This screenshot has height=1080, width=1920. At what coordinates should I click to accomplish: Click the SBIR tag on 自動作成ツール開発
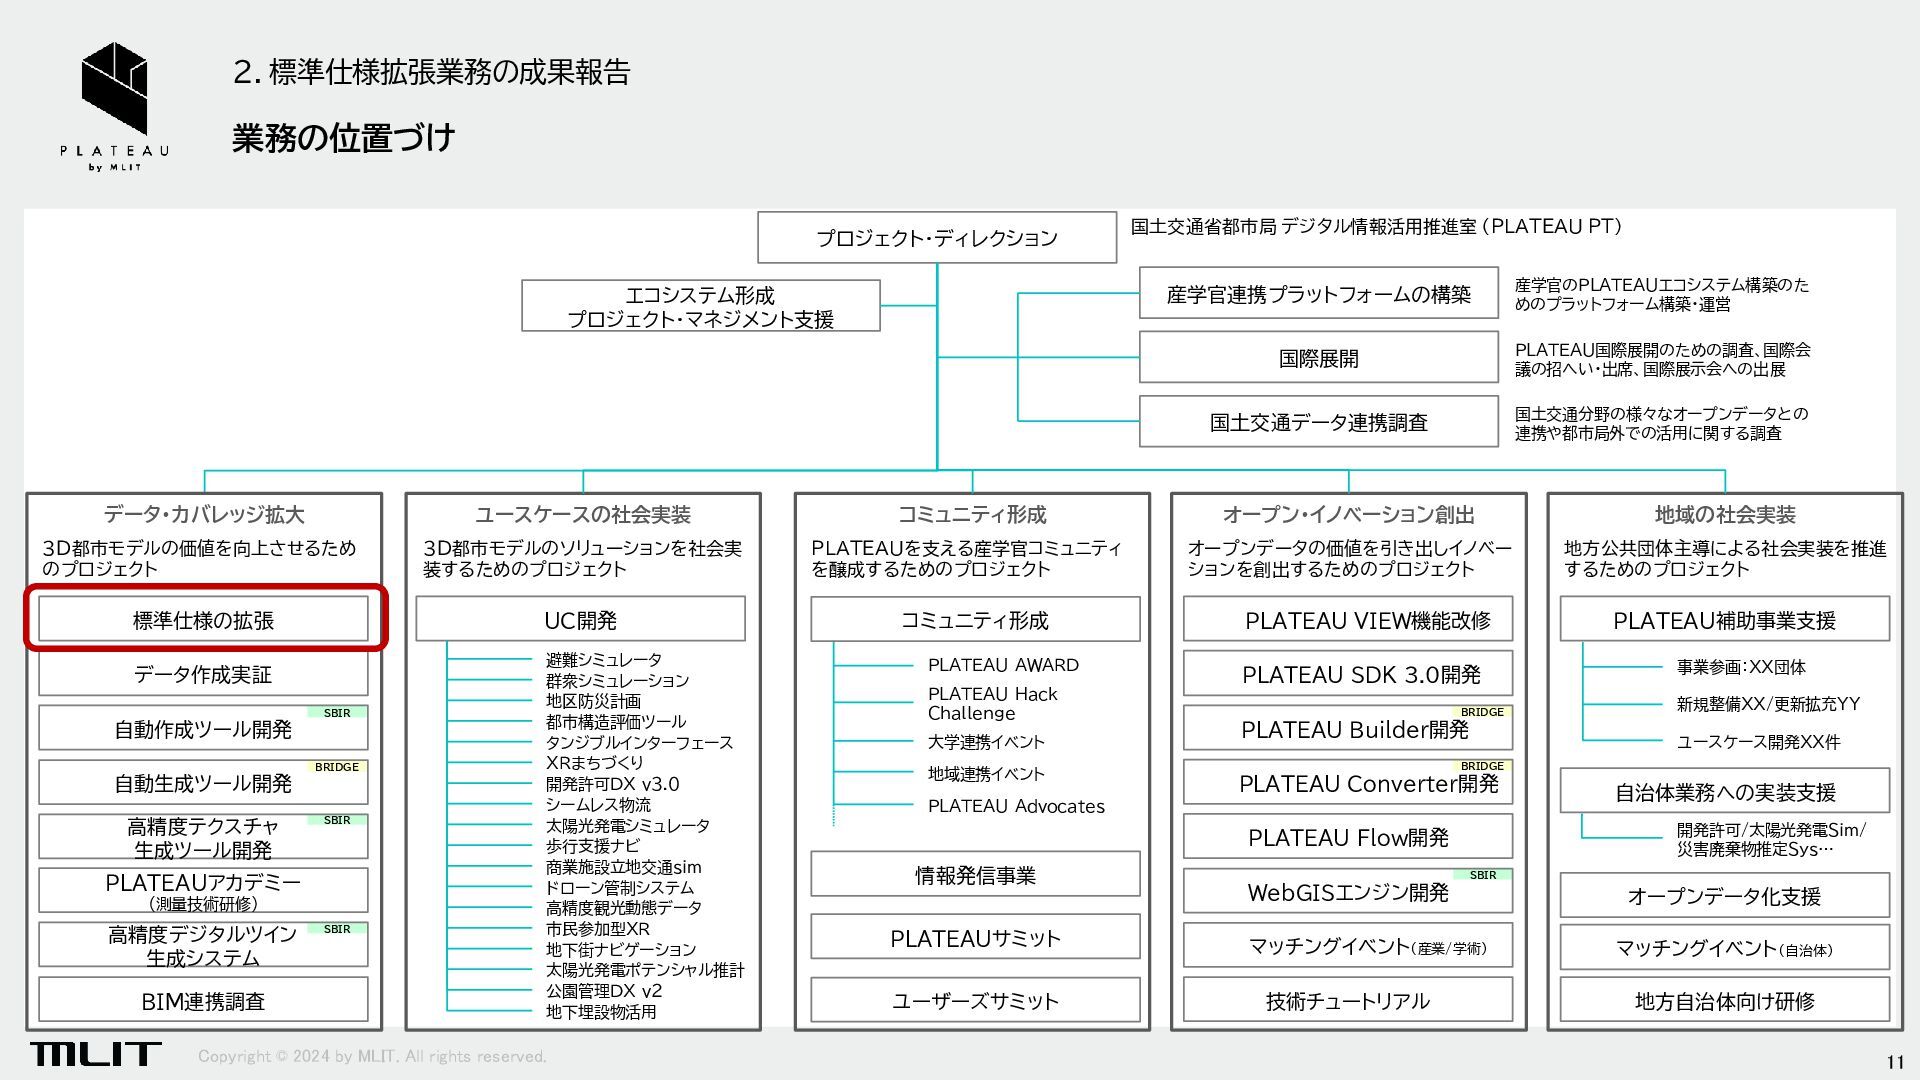(x=337, y=713)
